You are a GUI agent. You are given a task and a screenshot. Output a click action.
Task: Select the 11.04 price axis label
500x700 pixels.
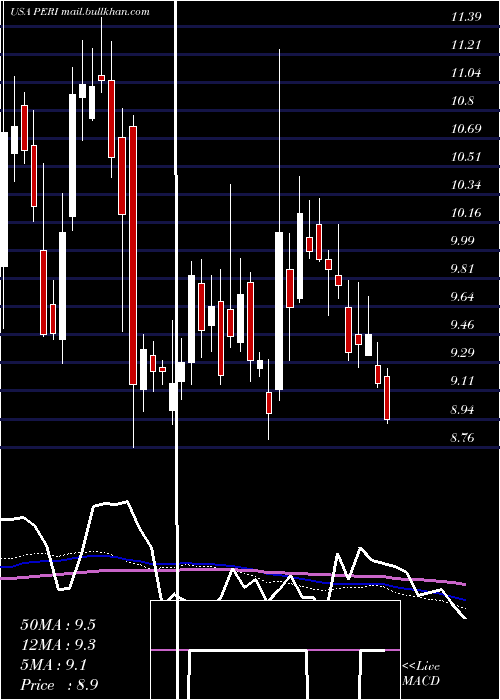[466, 73]
